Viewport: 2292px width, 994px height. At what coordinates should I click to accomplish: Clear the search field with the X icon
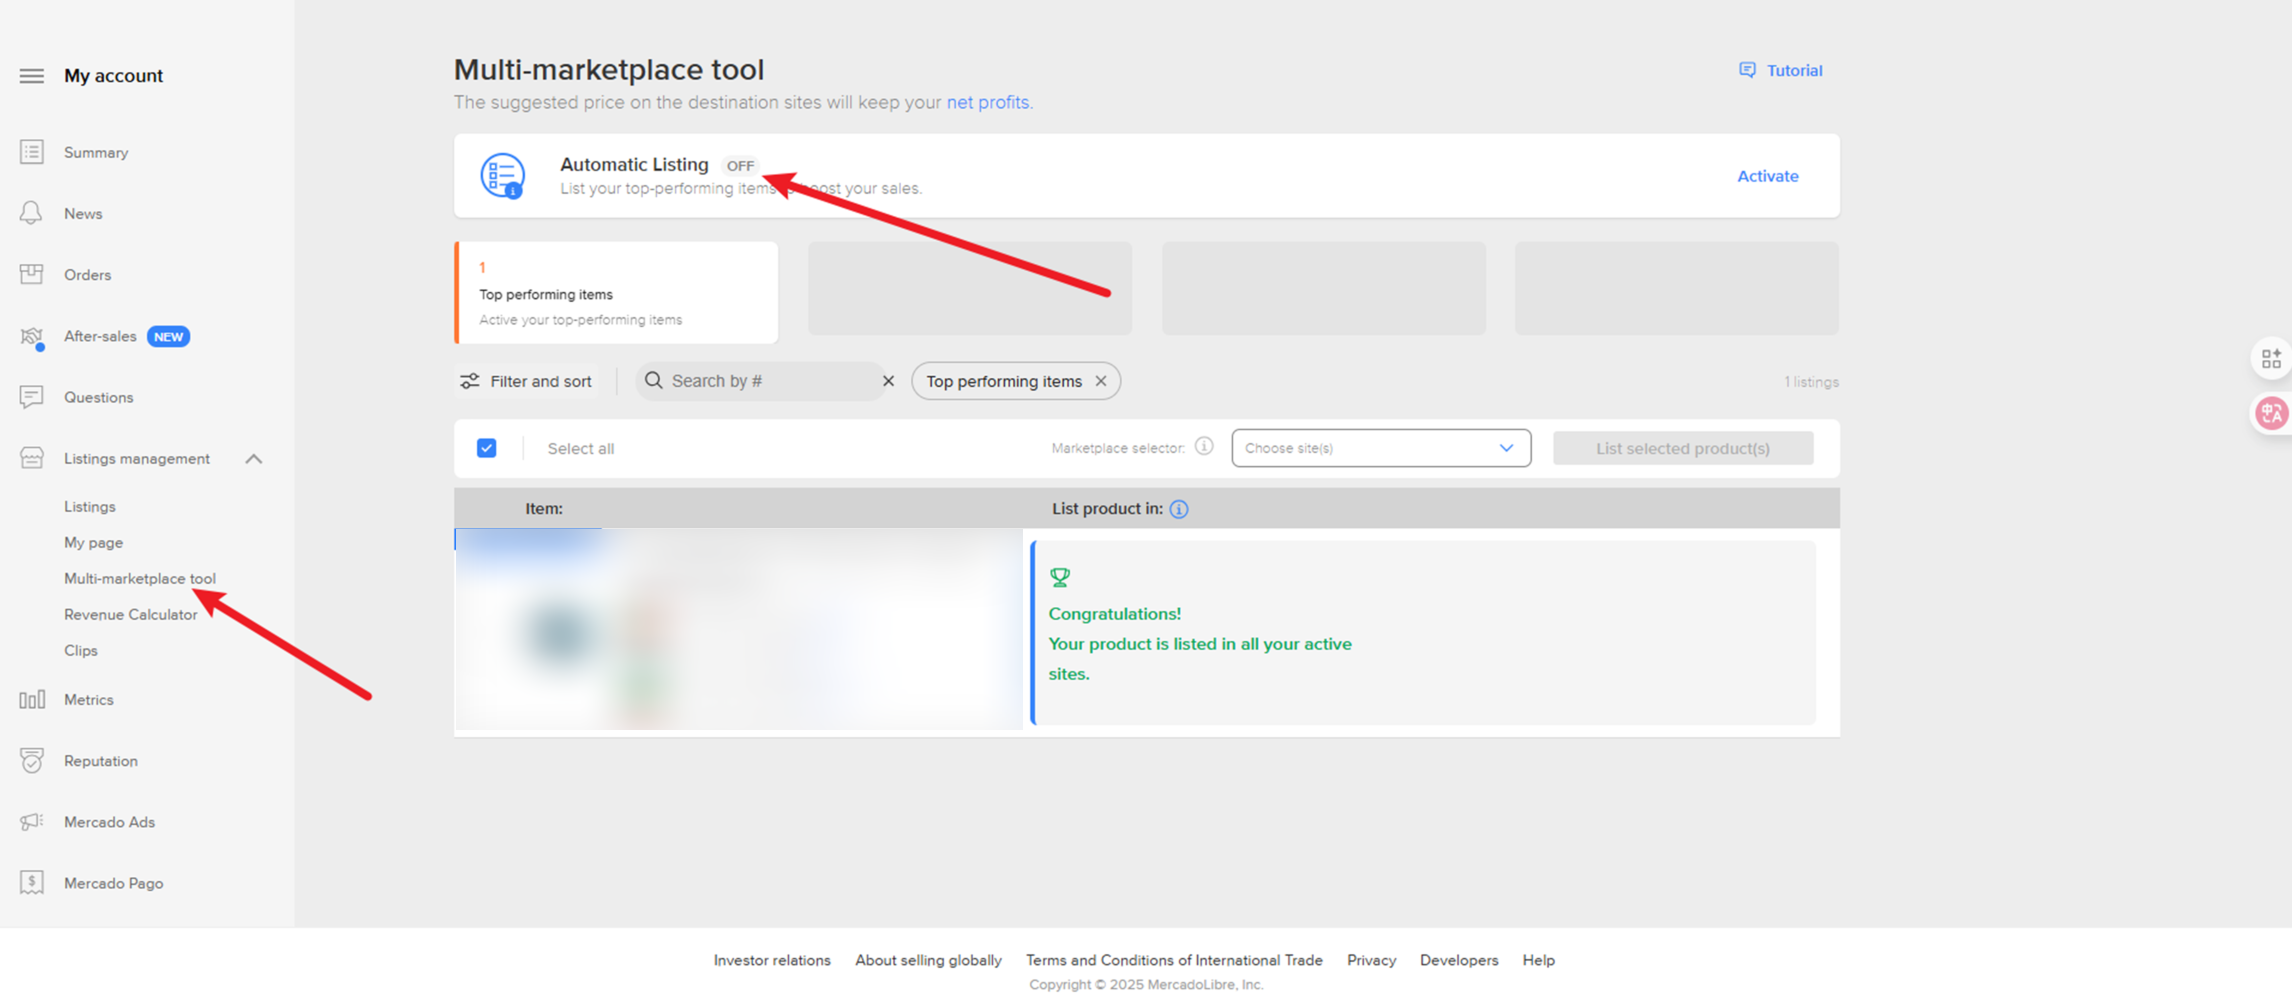point(888,381)
